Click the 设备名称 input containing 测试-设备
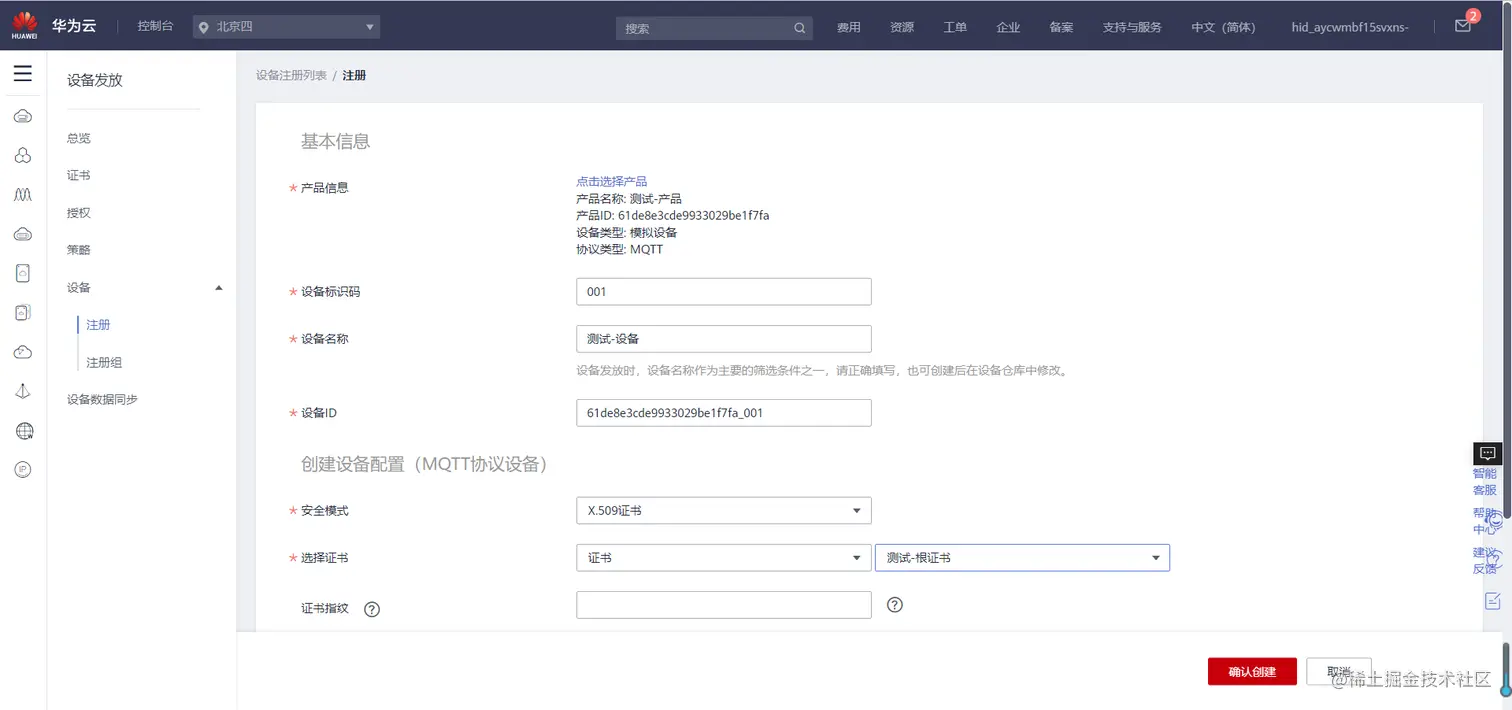Viewport: 1512px width, 710px height. (x=723, y=338)
